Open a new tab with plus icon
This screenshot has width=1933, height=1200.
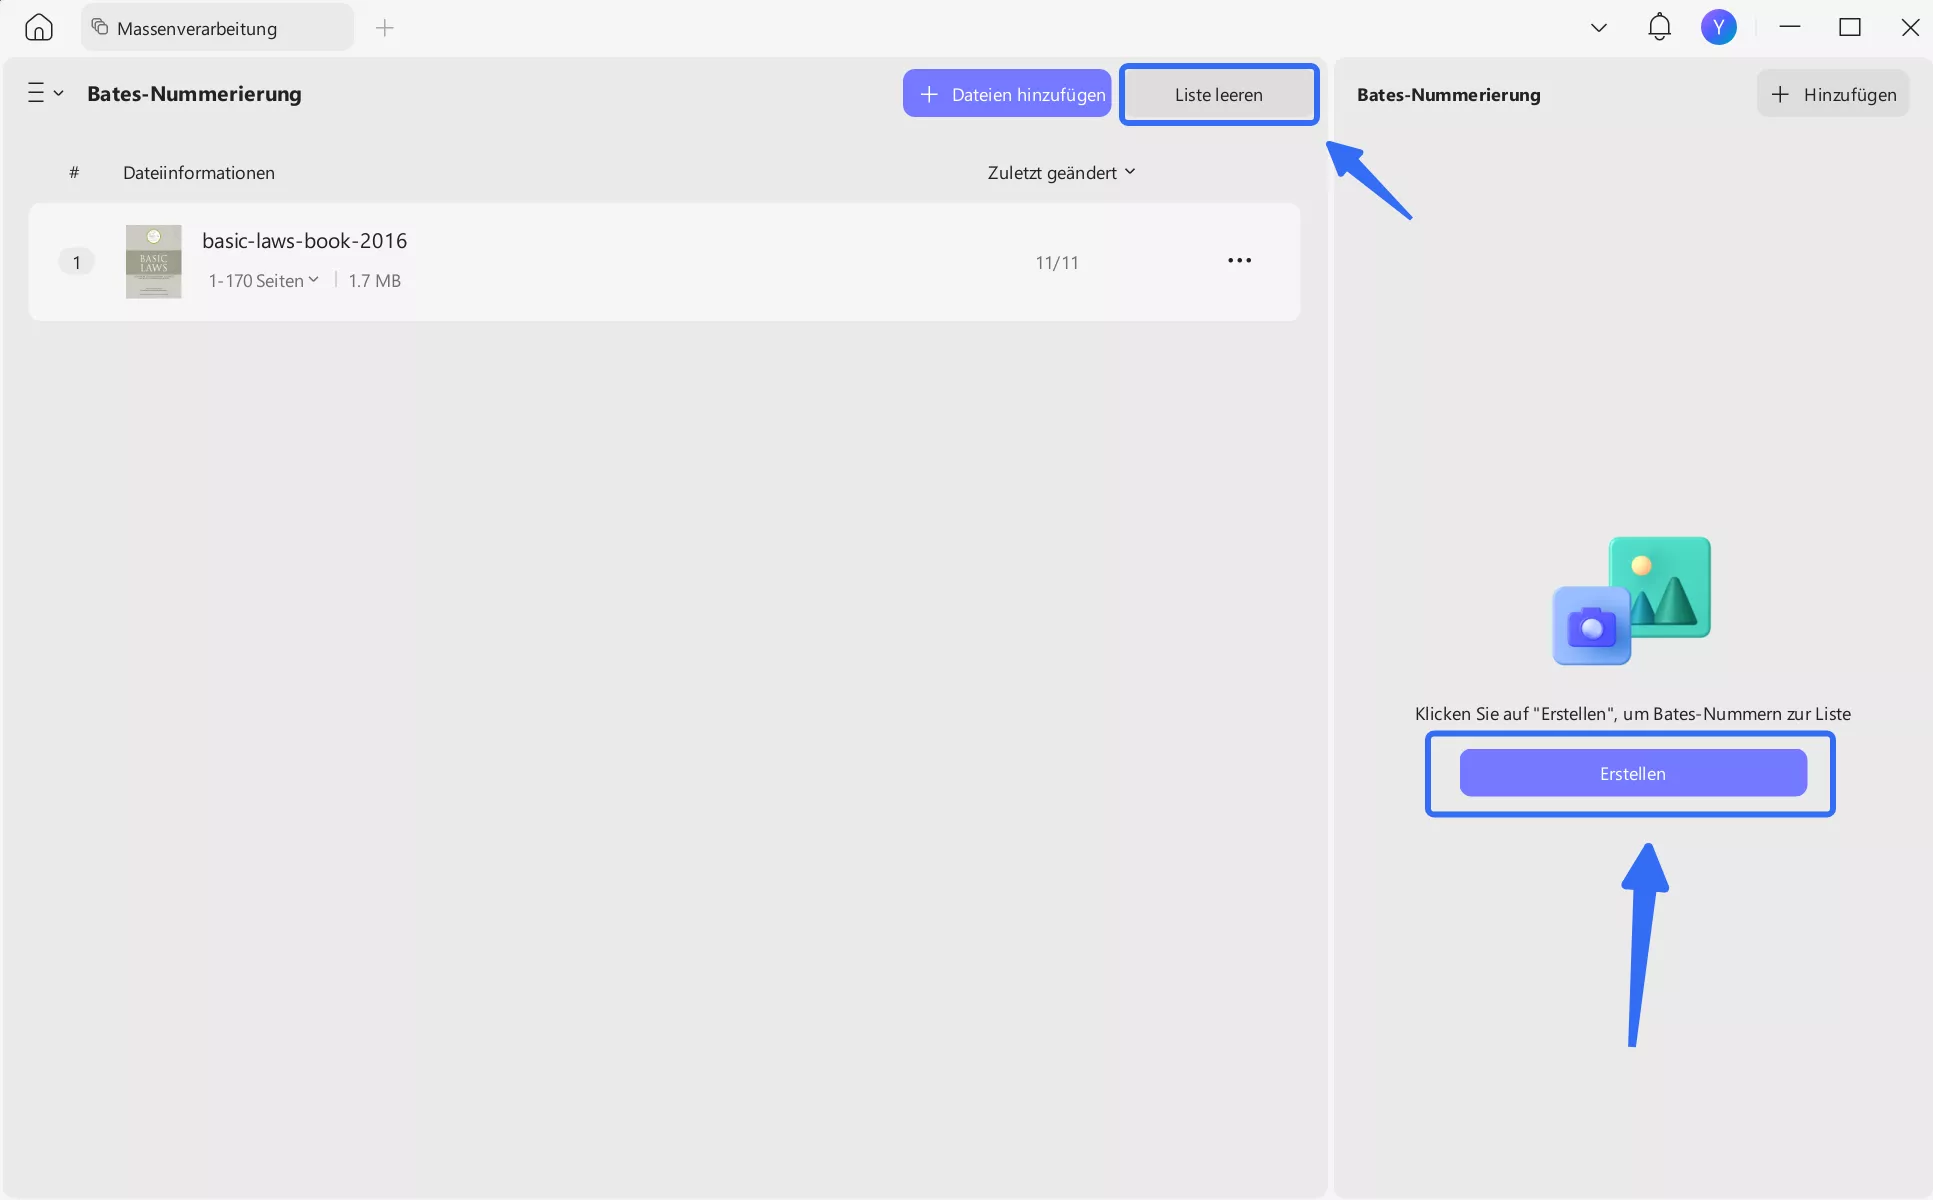coord(385,28)
